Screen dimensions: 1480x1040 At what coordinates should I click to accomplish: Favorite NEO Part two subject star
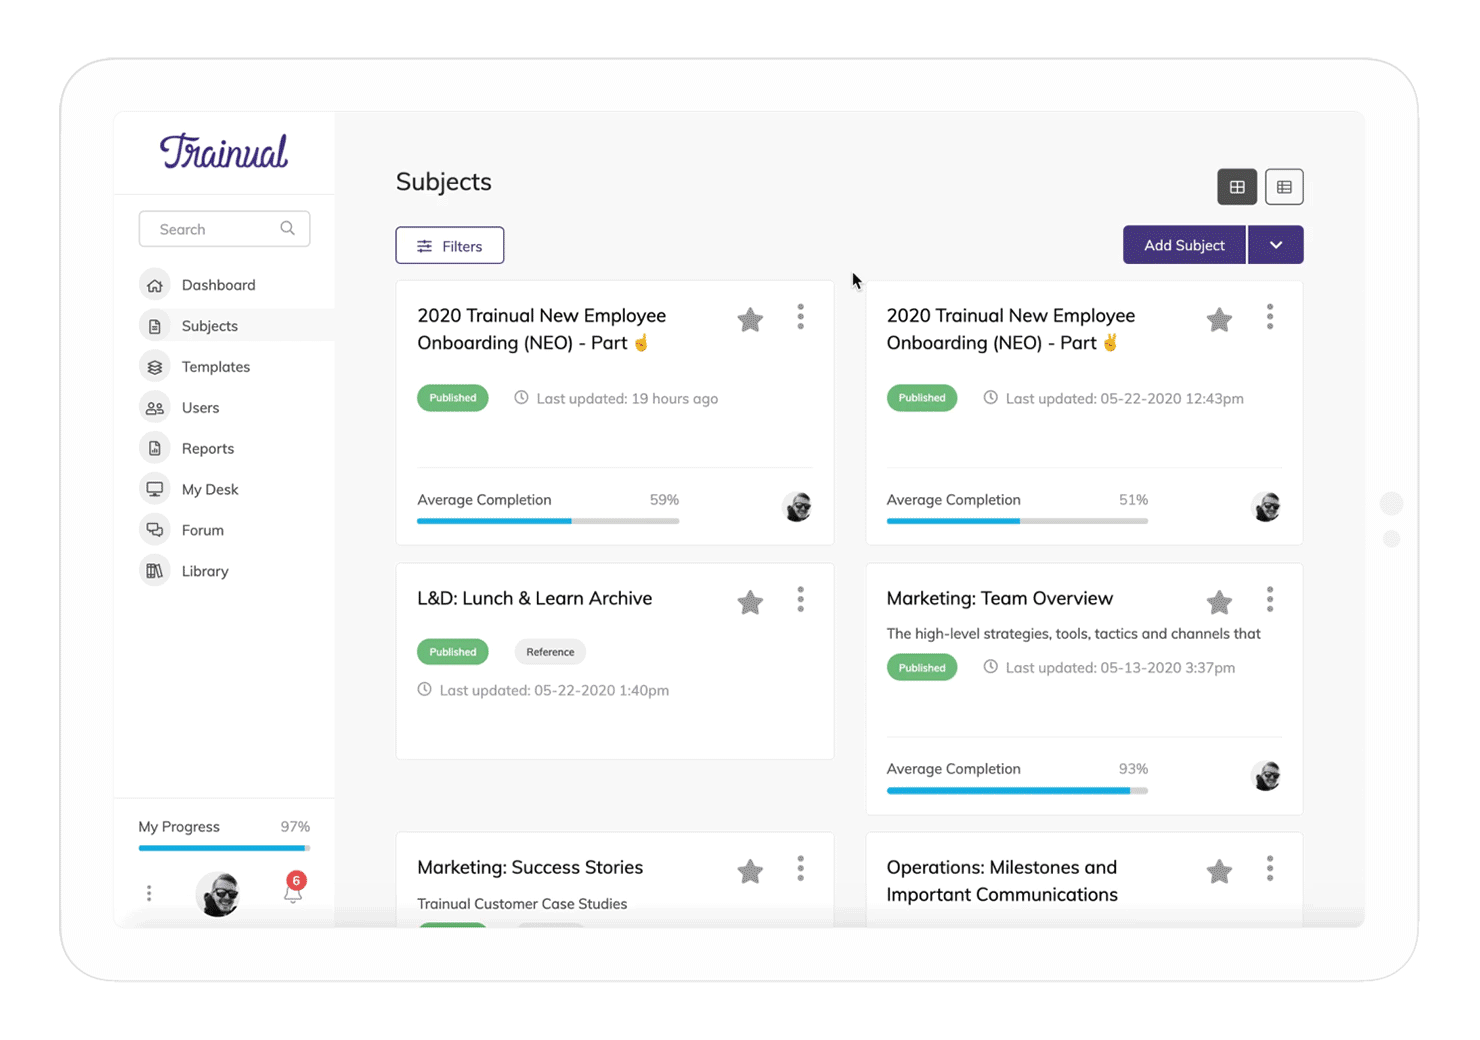[x=1219, y=320]
